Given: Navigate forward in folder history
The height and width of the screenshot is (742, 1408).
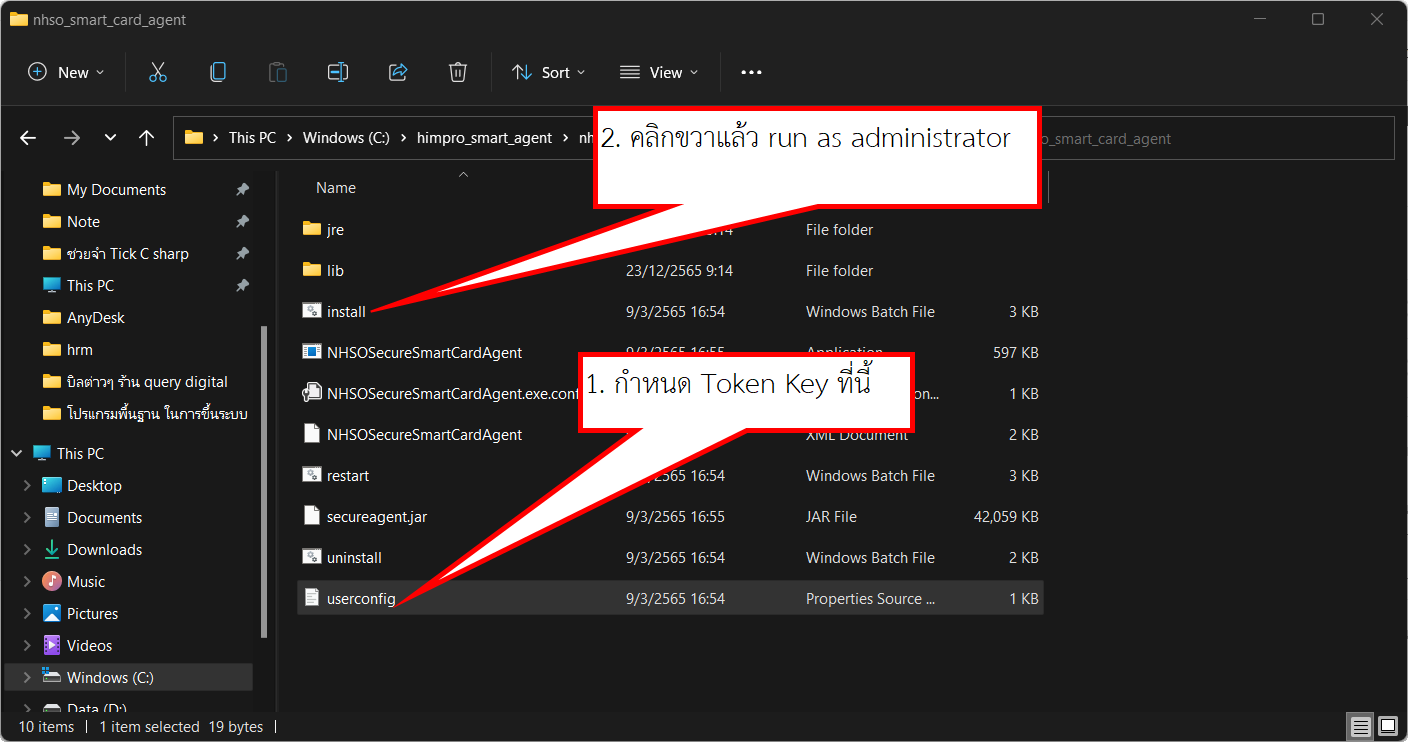Looking at the screenshot, I should coord(71,137).
